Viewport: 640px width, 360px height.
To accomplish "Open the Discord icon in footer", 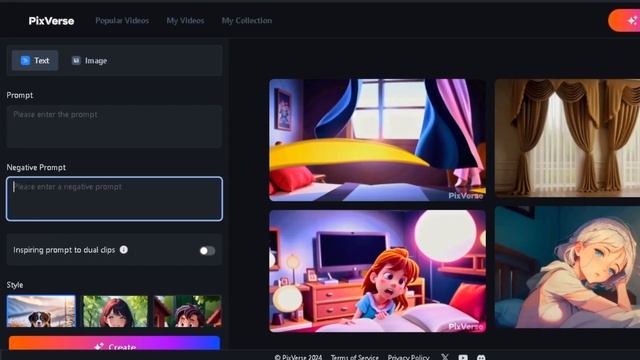I will pyautogui.click(x=481, y=357).
